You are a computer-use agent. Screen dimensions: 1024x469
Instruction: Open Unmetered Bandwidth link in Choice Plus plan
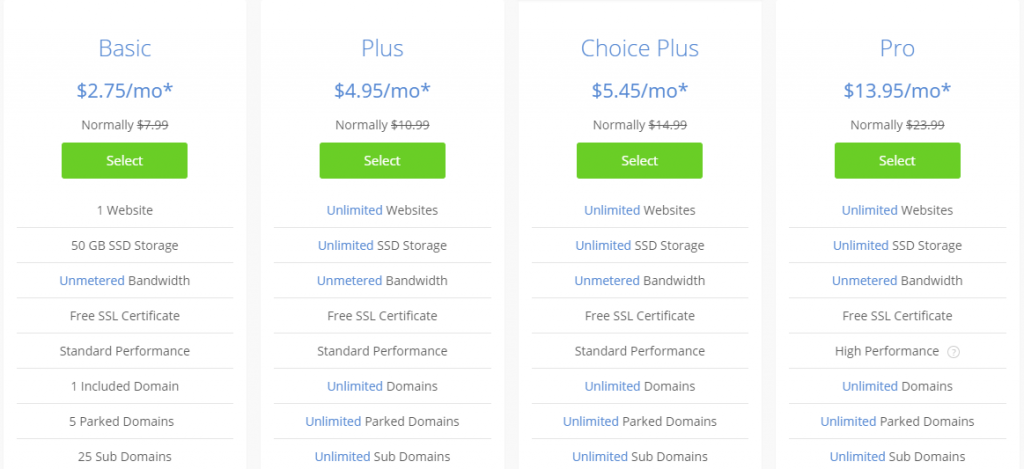(x=607, y=281)
